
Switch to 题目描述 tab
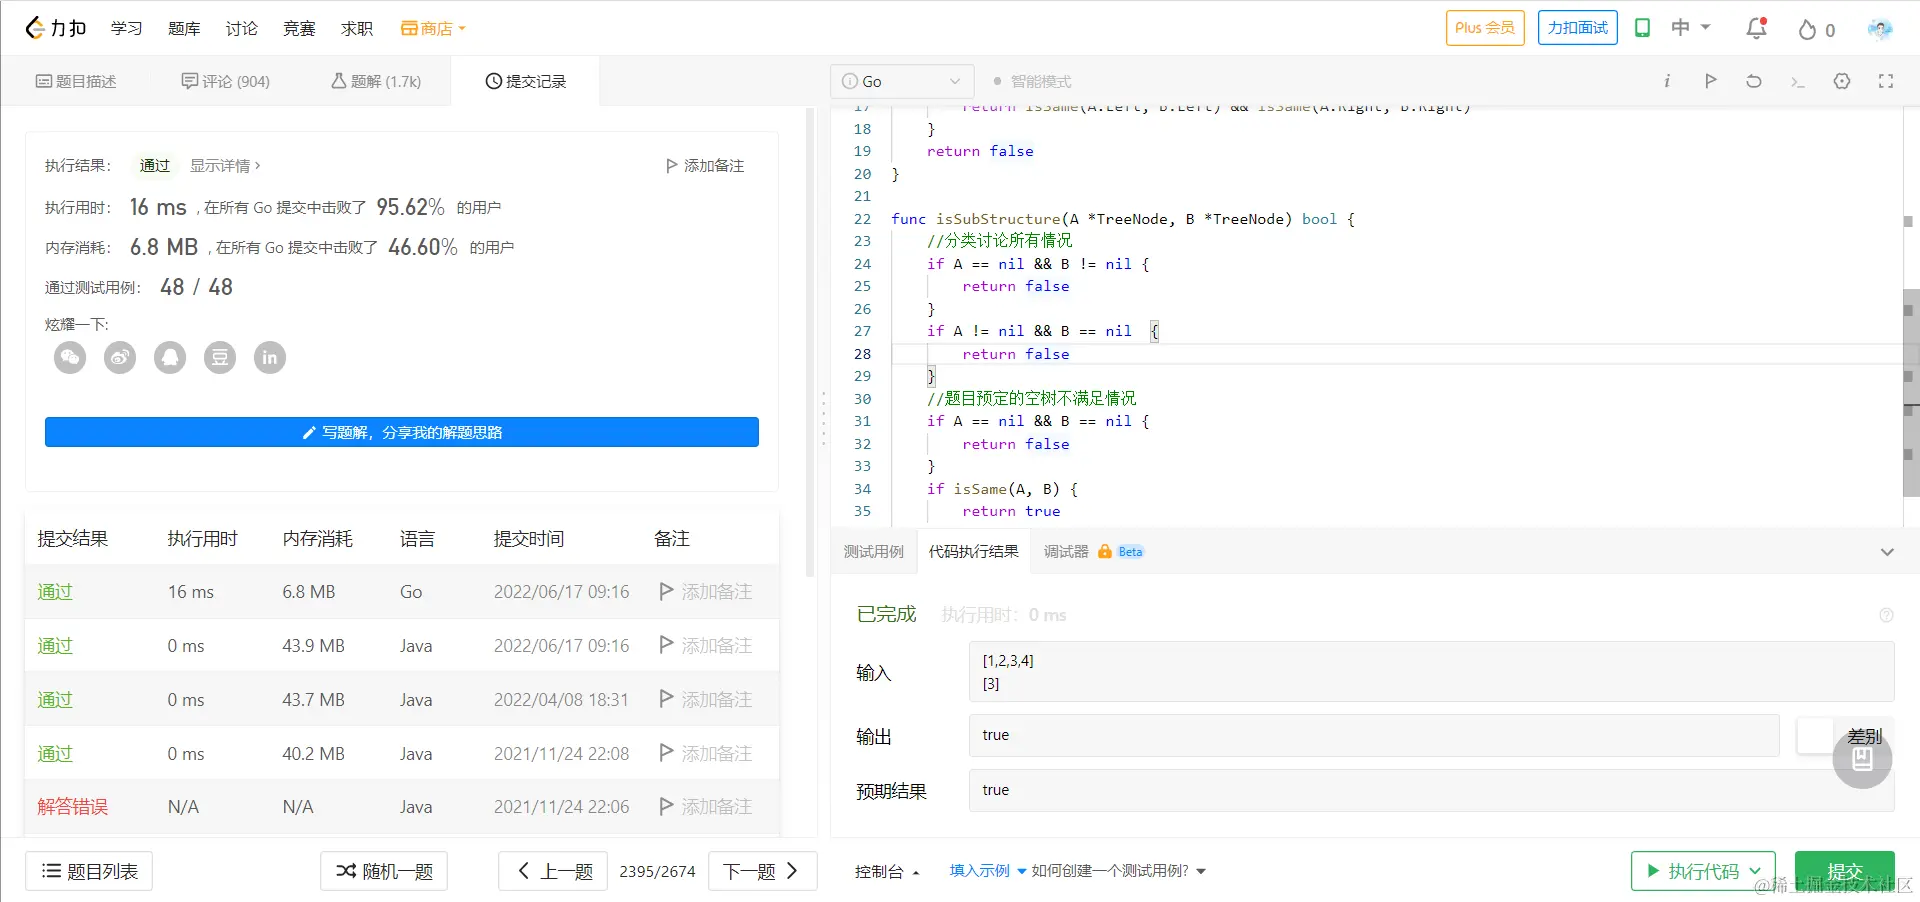pyautogui.click(x=76, y=81)
